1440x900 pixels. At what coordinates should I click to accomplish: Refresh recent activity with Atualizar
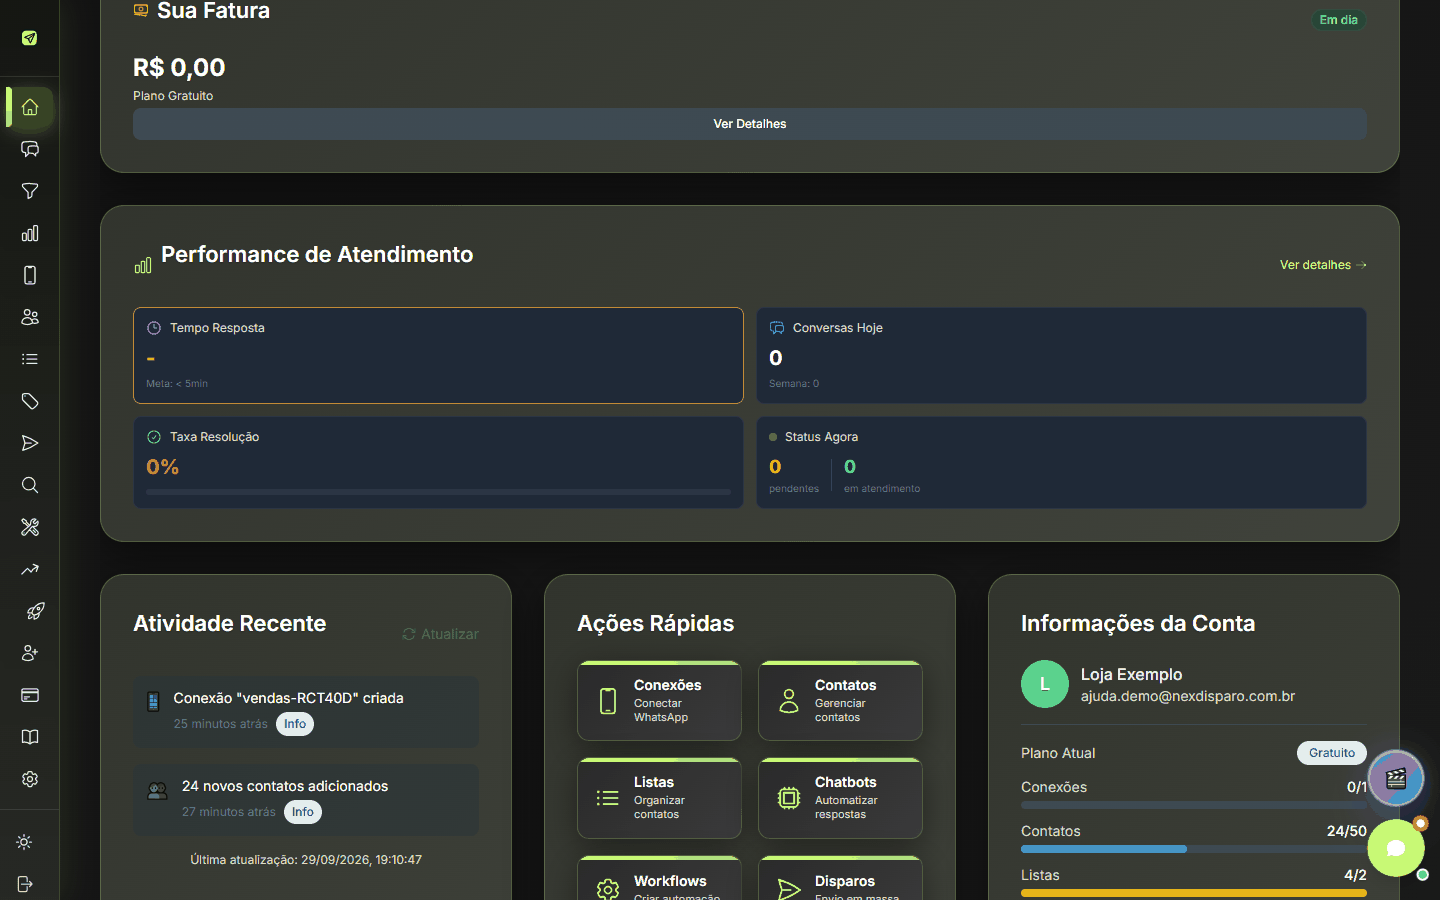(x=440, y=634)
